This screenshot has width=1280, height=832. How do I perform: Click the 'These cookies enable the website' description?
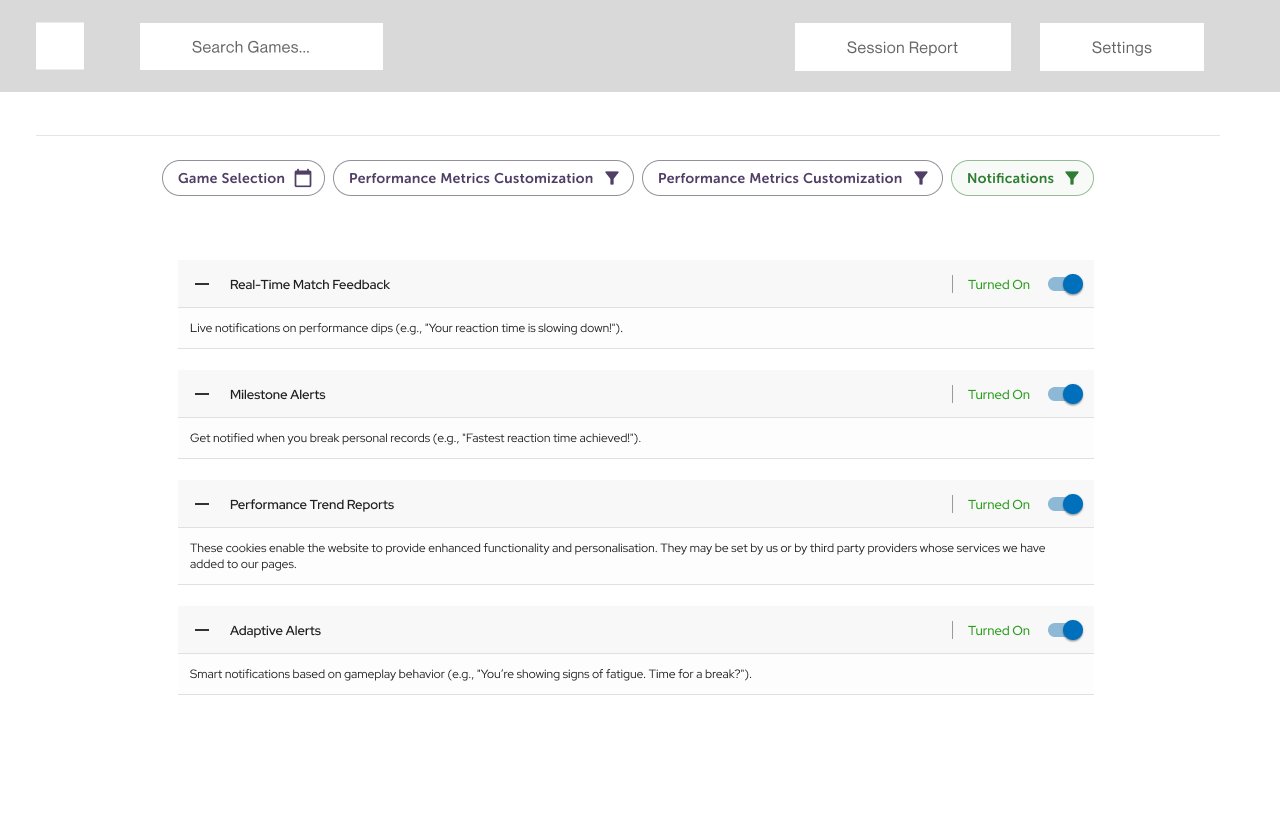[617, 556]
